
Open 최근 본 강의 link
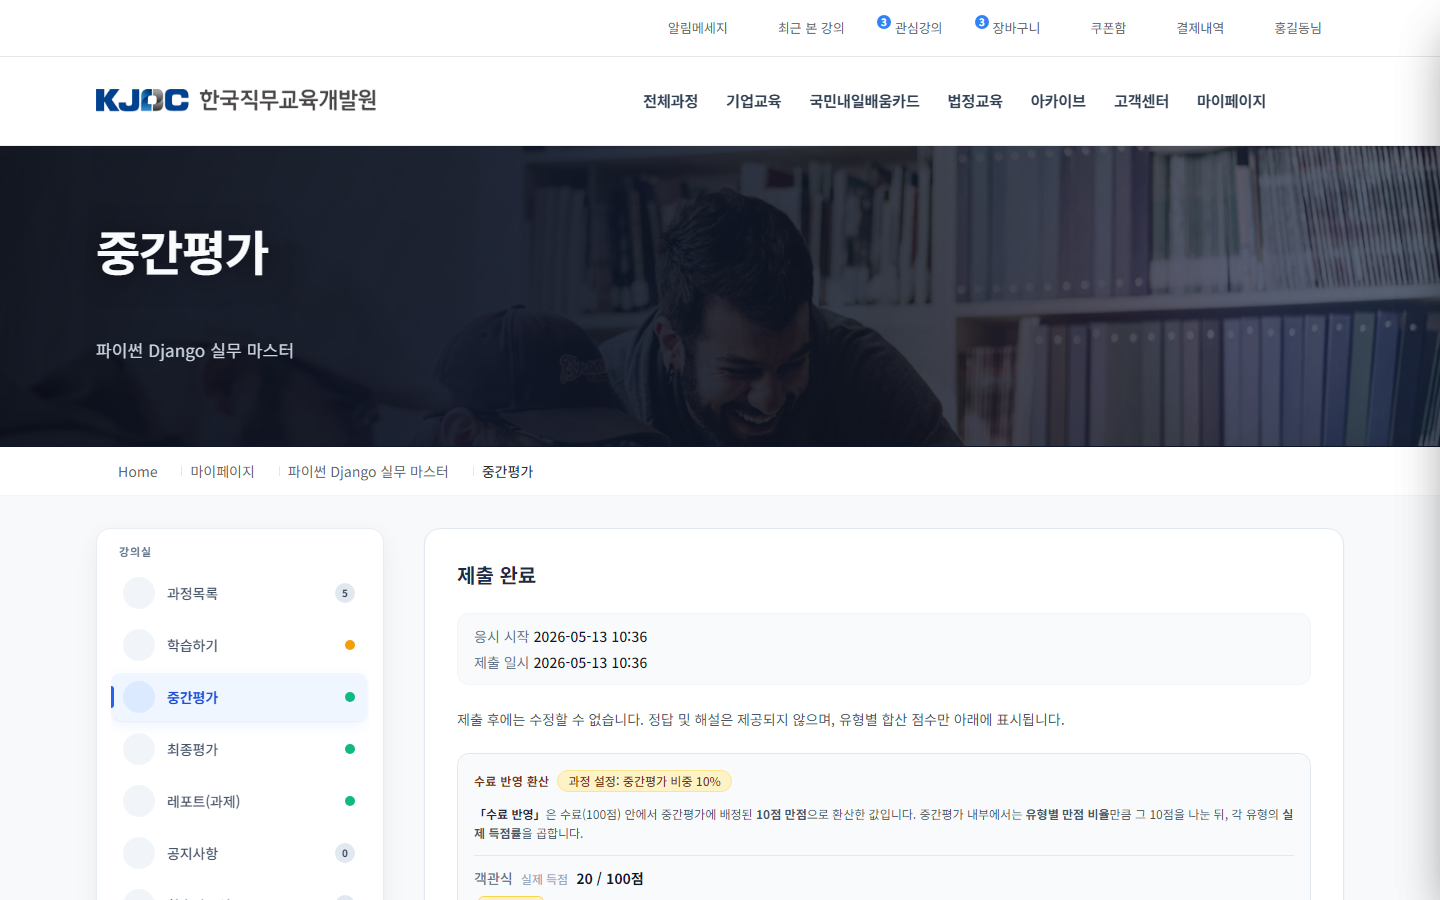tap(811, 28)
